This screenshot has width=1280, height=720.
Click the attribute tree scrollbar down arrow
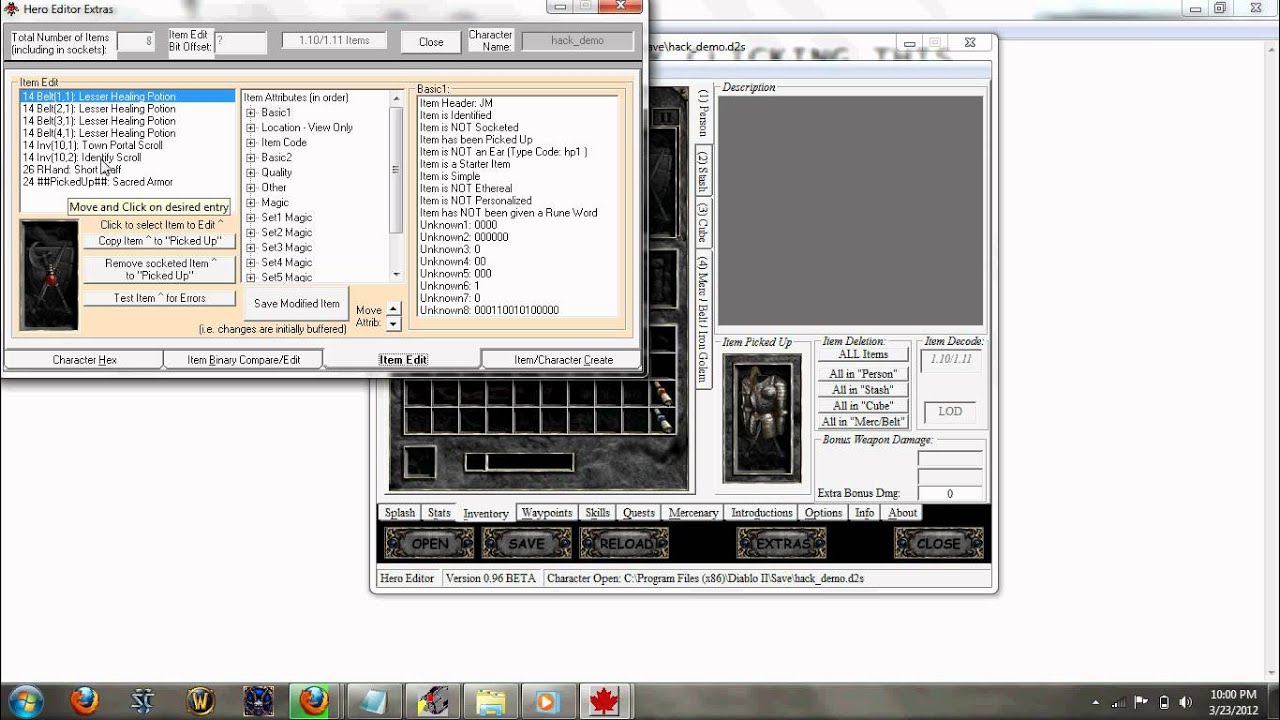pos(396,274)
